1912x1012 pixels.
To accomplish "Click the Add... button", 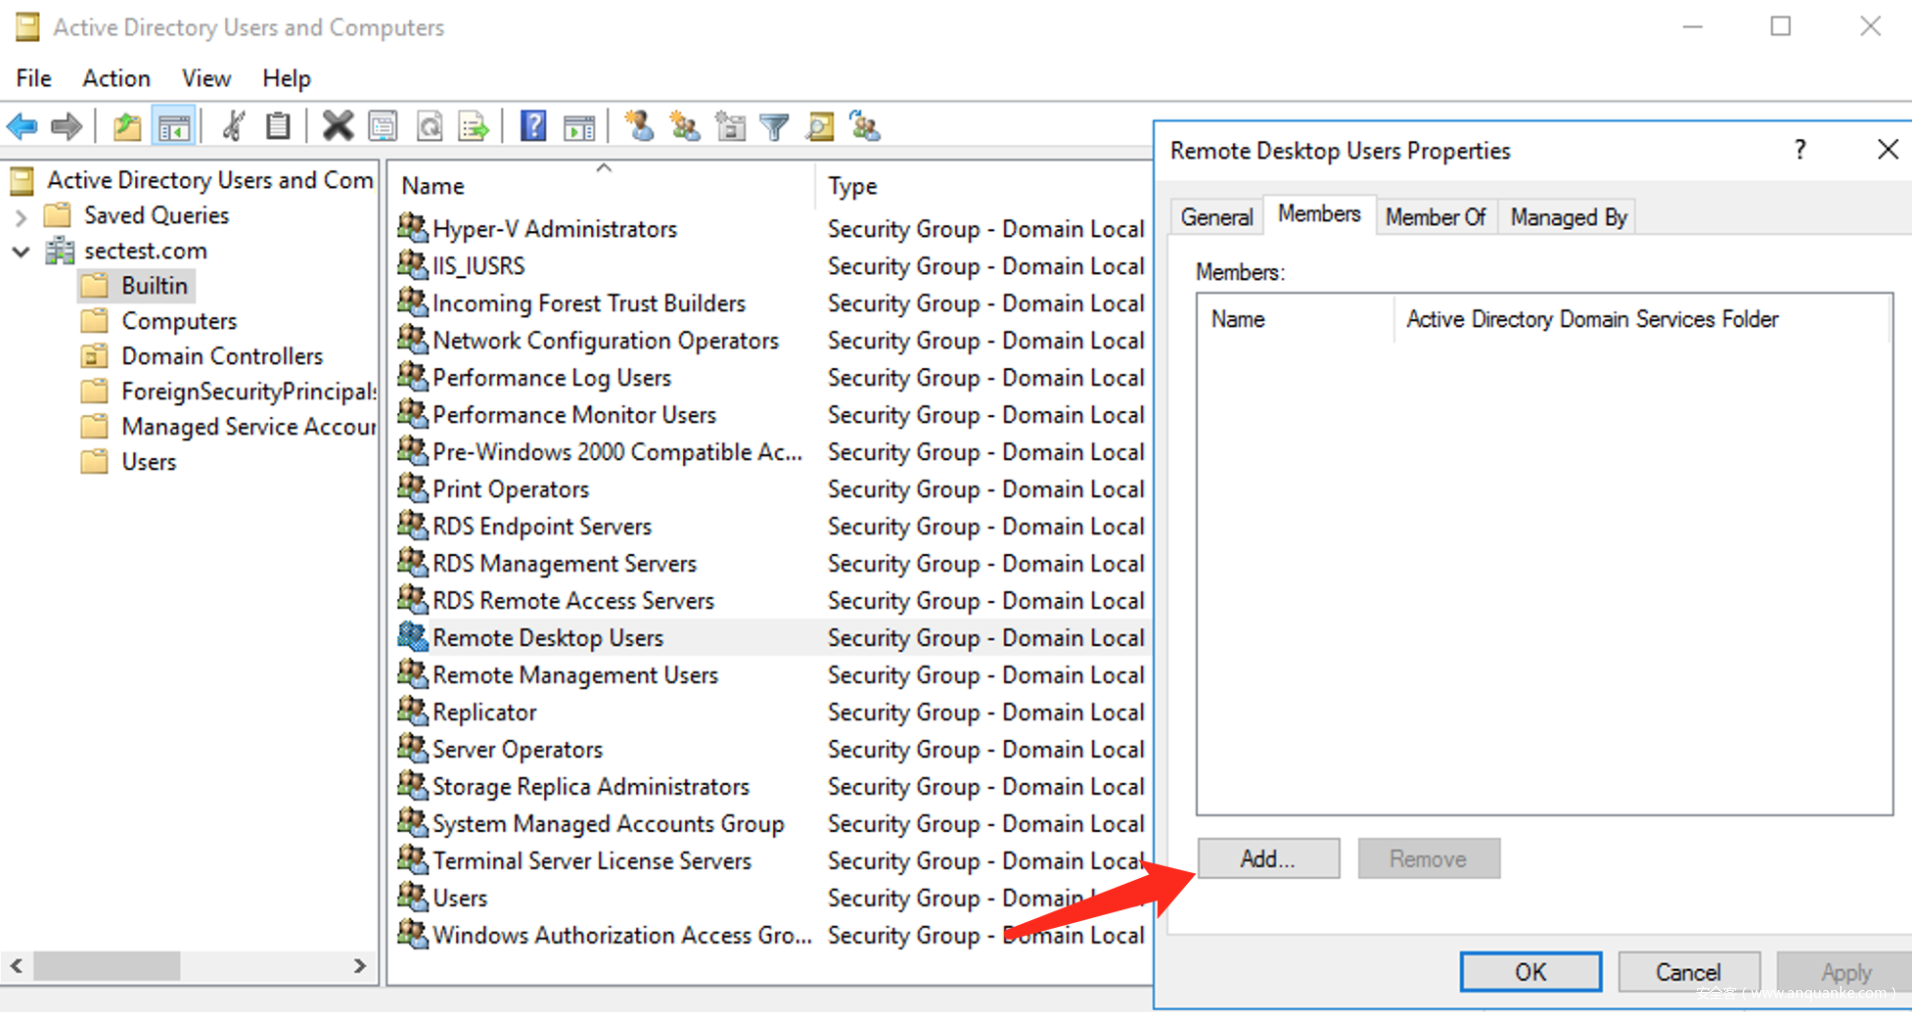I will click(1268, 859).
